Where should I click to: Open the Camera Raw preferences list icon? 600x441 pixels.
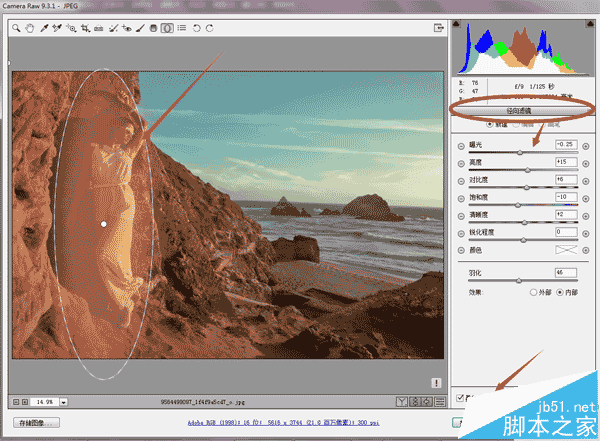pos(182,28)
